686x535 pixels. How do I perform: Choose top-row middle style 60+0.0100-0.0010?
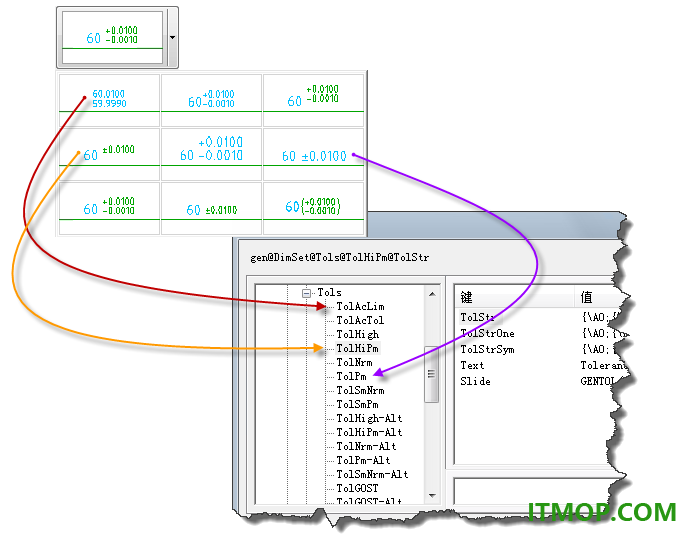coord(211,100)
